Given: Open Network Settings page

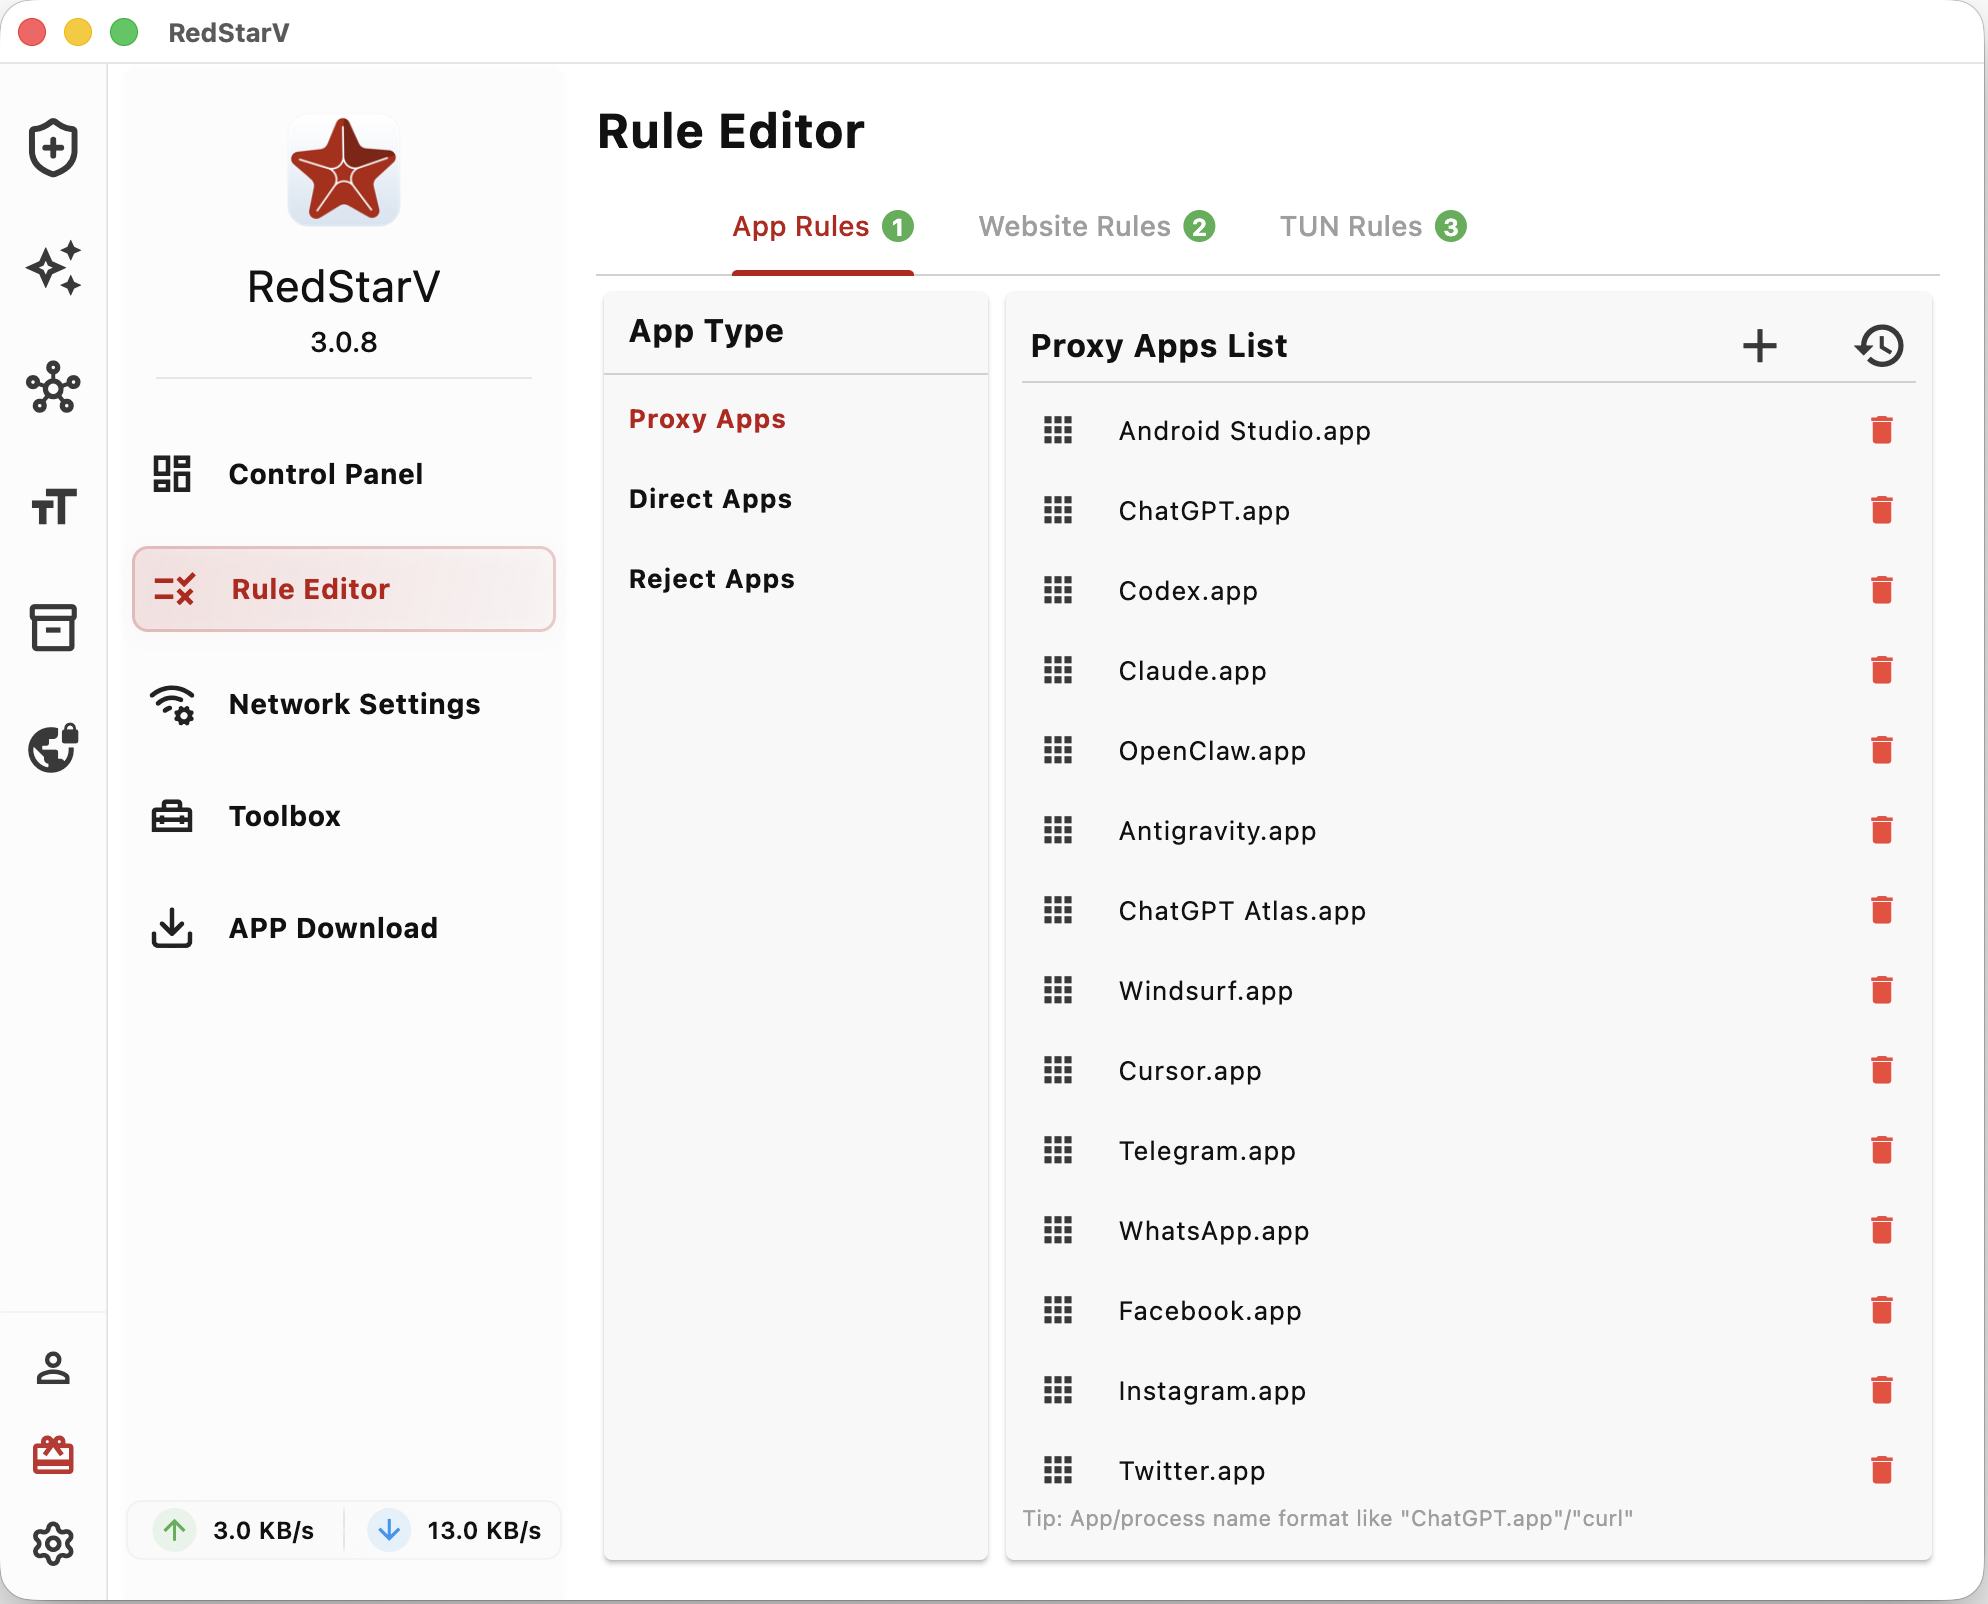Looking at the screenshot, I should pos(343,704).
